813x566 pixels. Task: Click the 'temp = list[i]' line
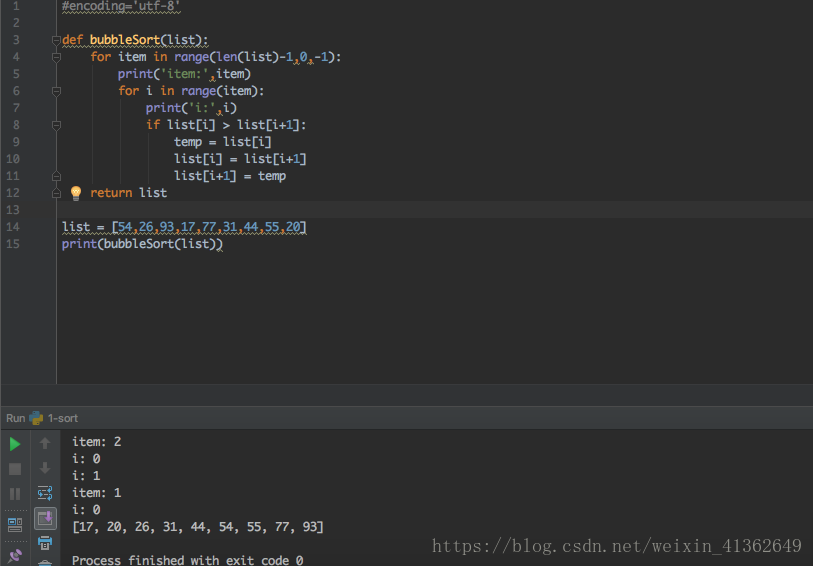222,142
